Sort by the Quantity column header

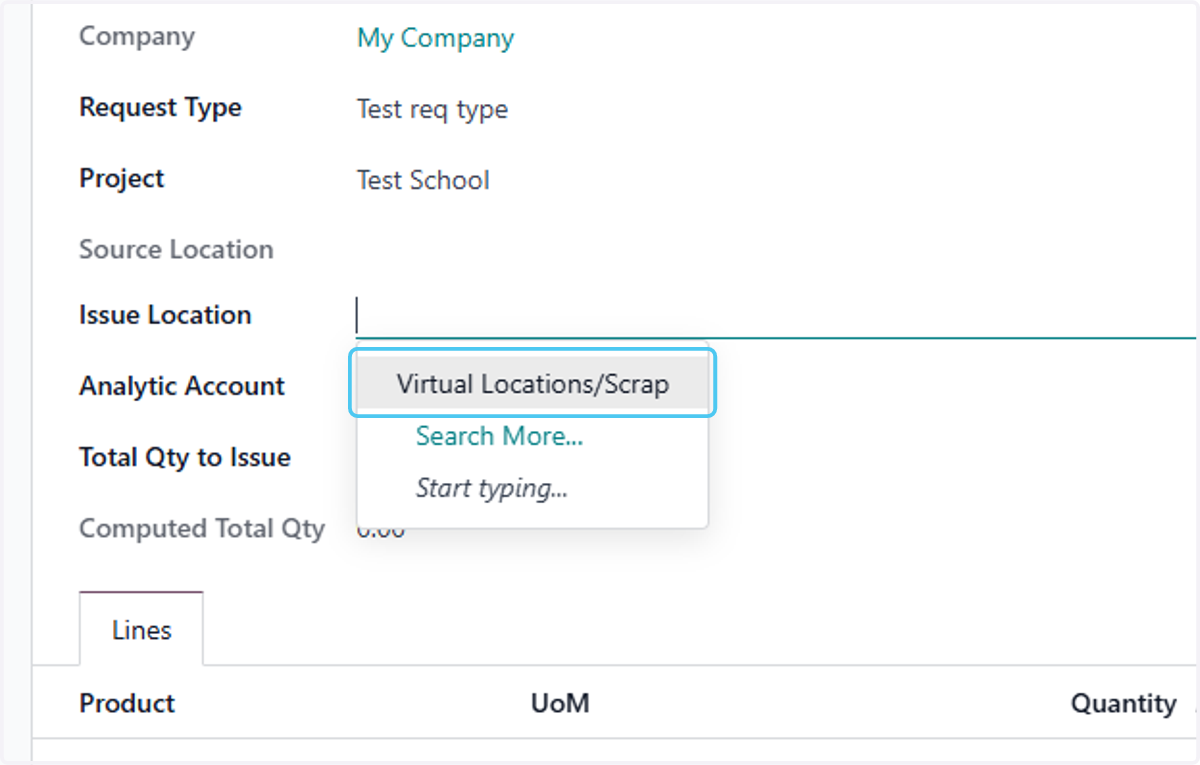[x=1123, y=703]
